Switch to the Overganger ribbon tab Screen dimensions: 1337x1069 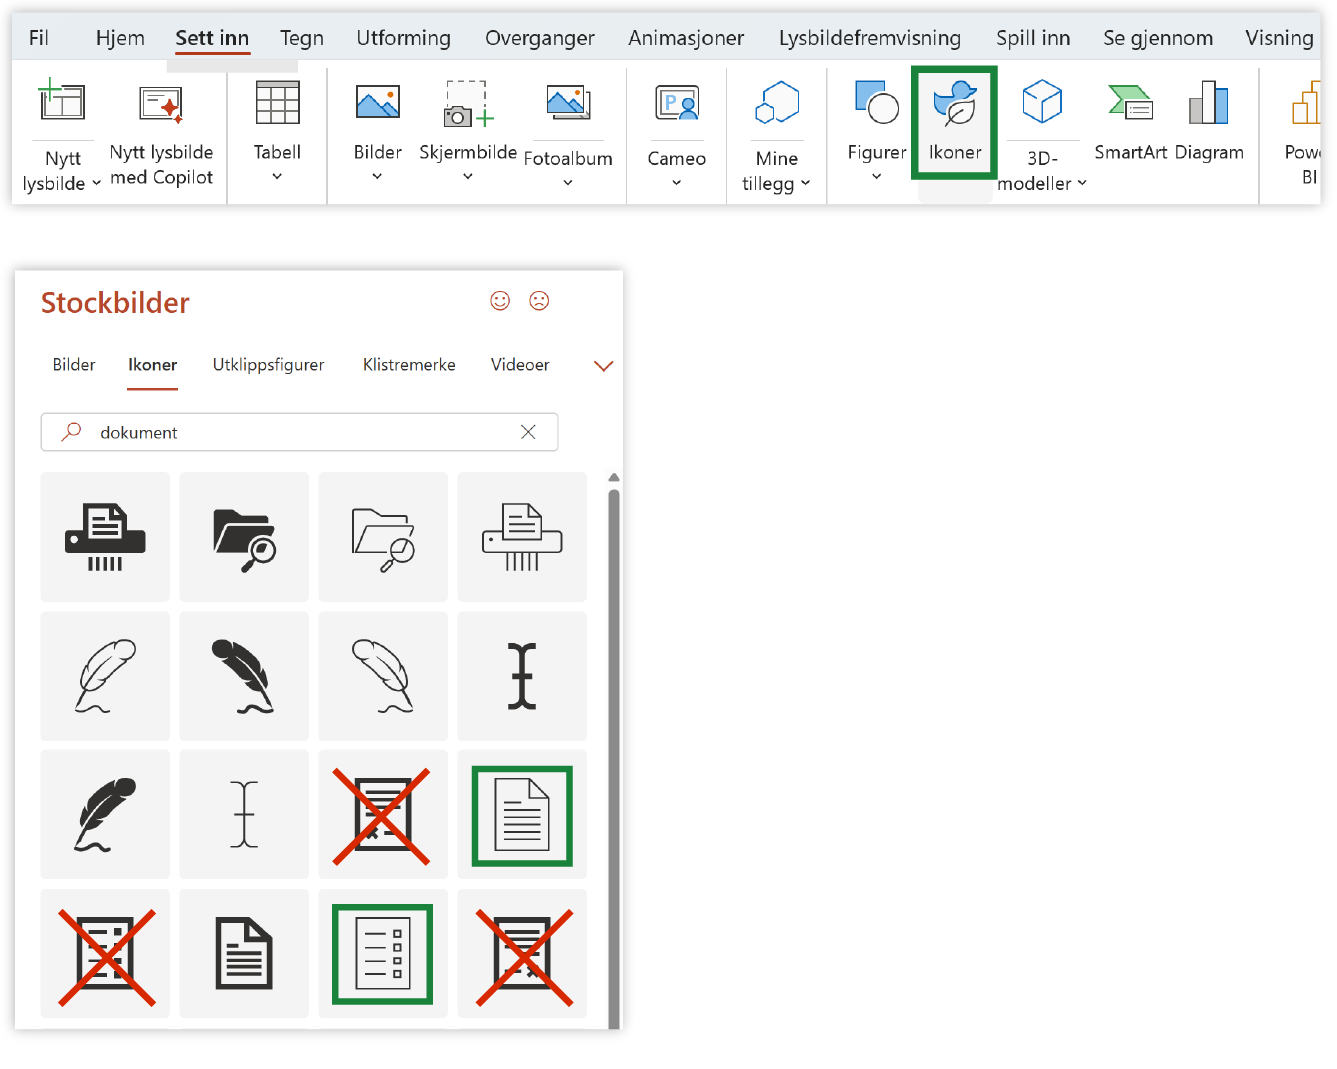[540, 38]
